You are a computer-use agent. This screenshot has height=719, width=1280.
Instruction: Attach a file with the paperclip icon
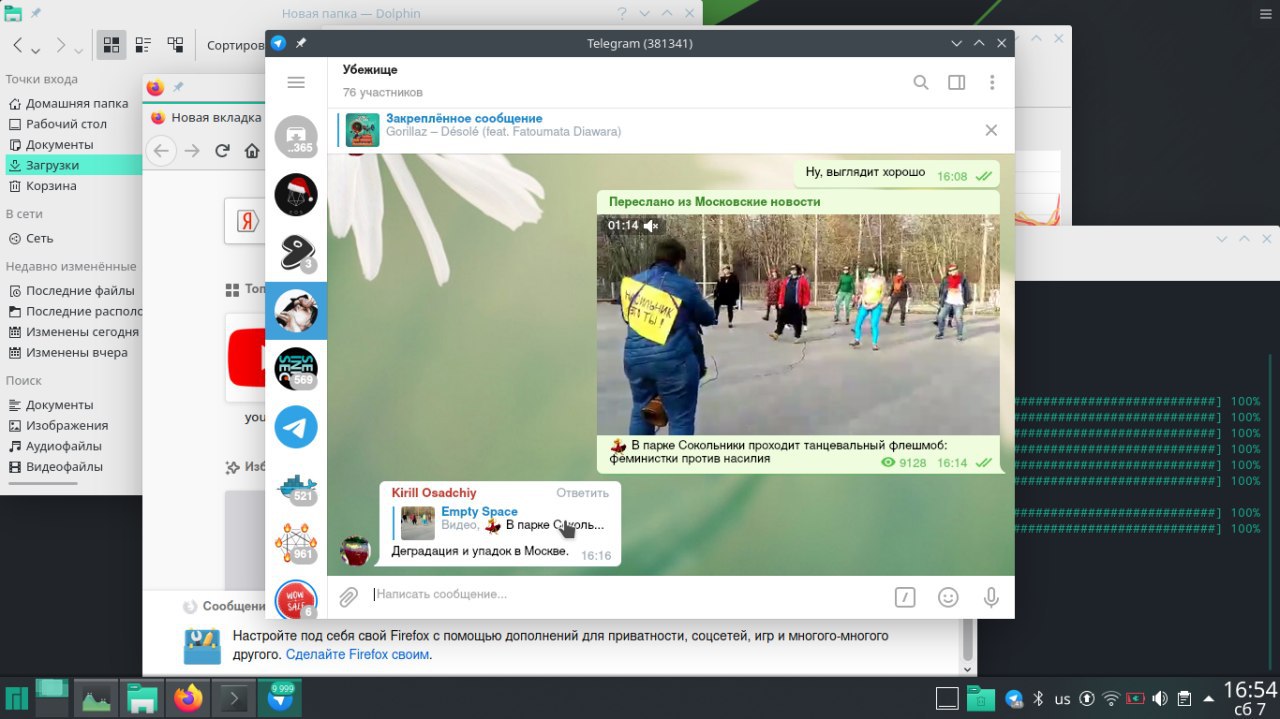click(x=348, y=597)
